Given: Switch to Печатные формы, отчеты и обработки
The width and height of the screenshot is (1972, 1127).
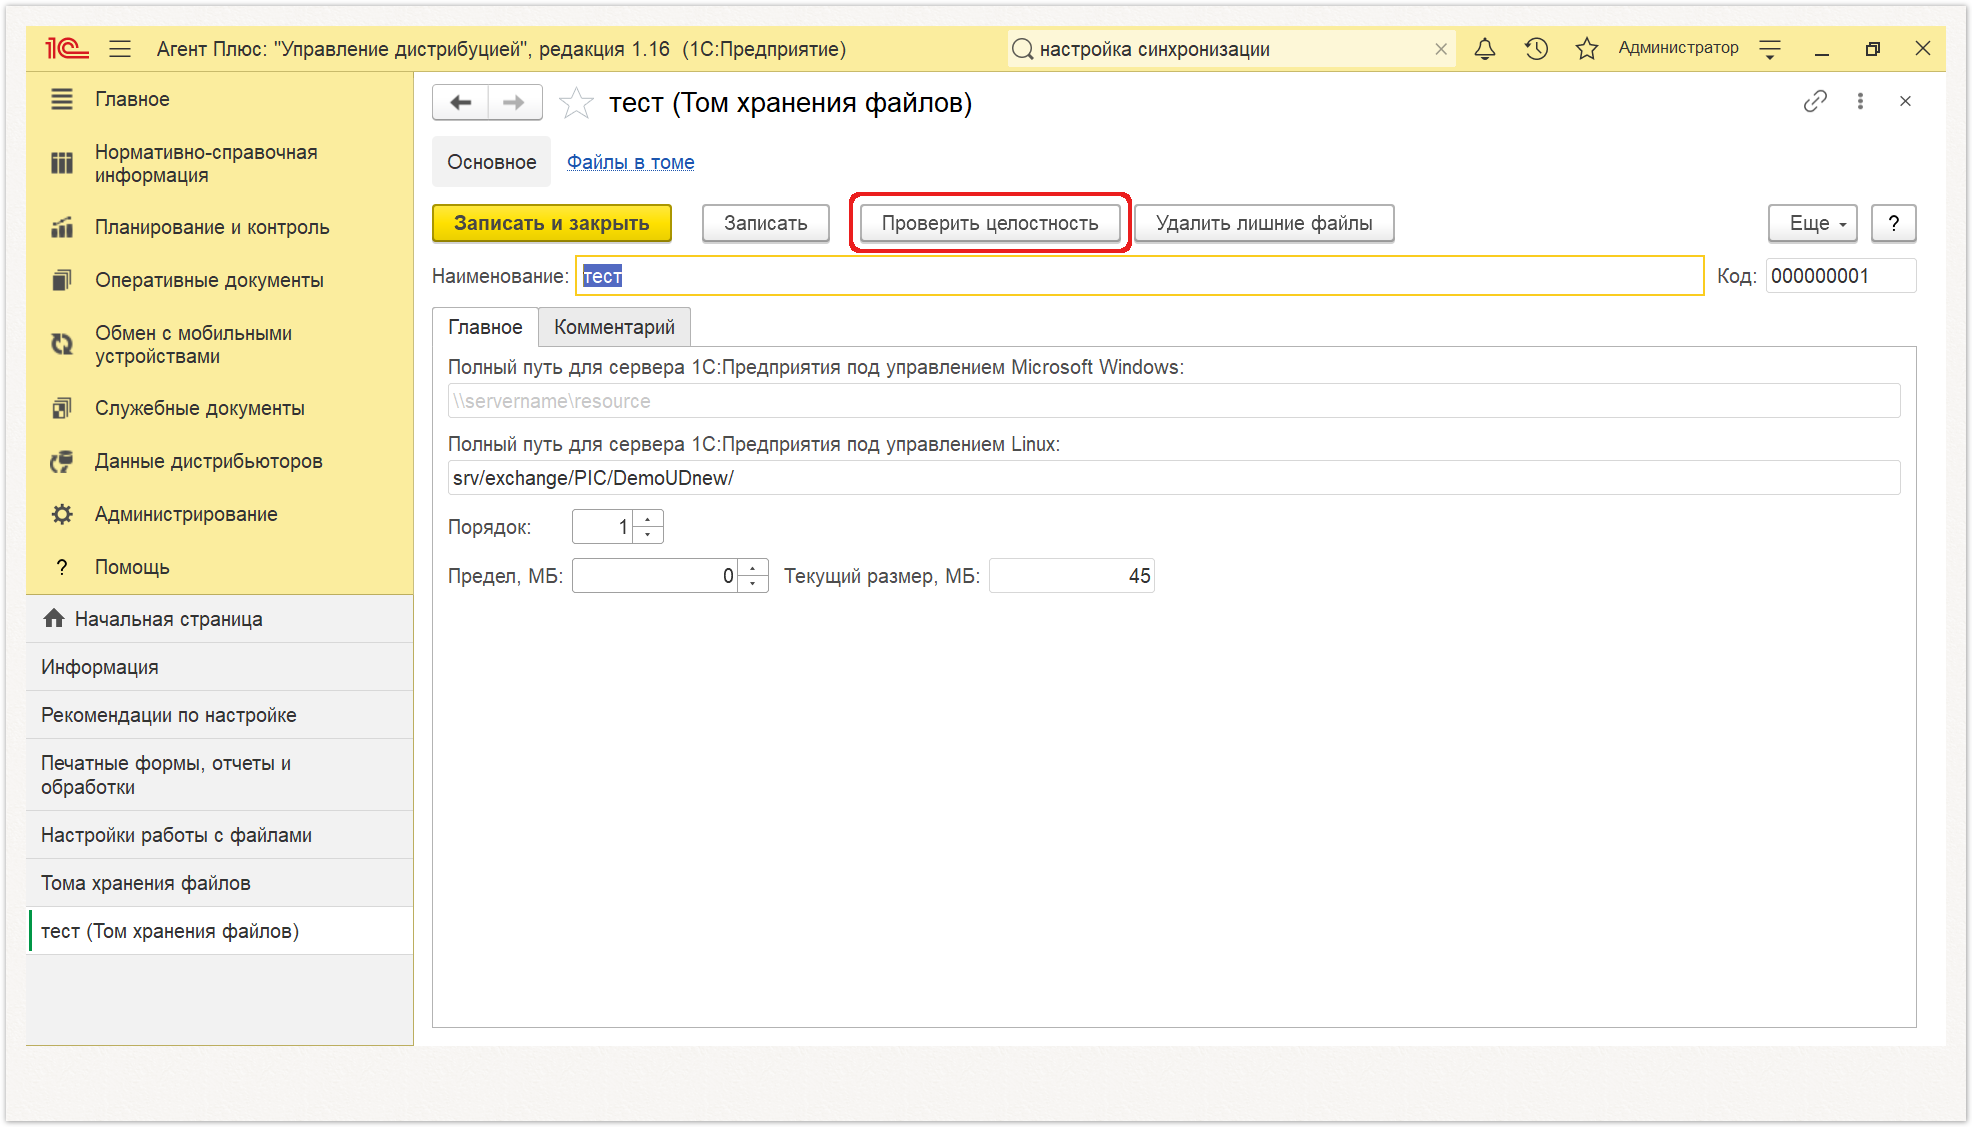Looking at the screenshot, I should pyautogui.click(x=220, y=775).
